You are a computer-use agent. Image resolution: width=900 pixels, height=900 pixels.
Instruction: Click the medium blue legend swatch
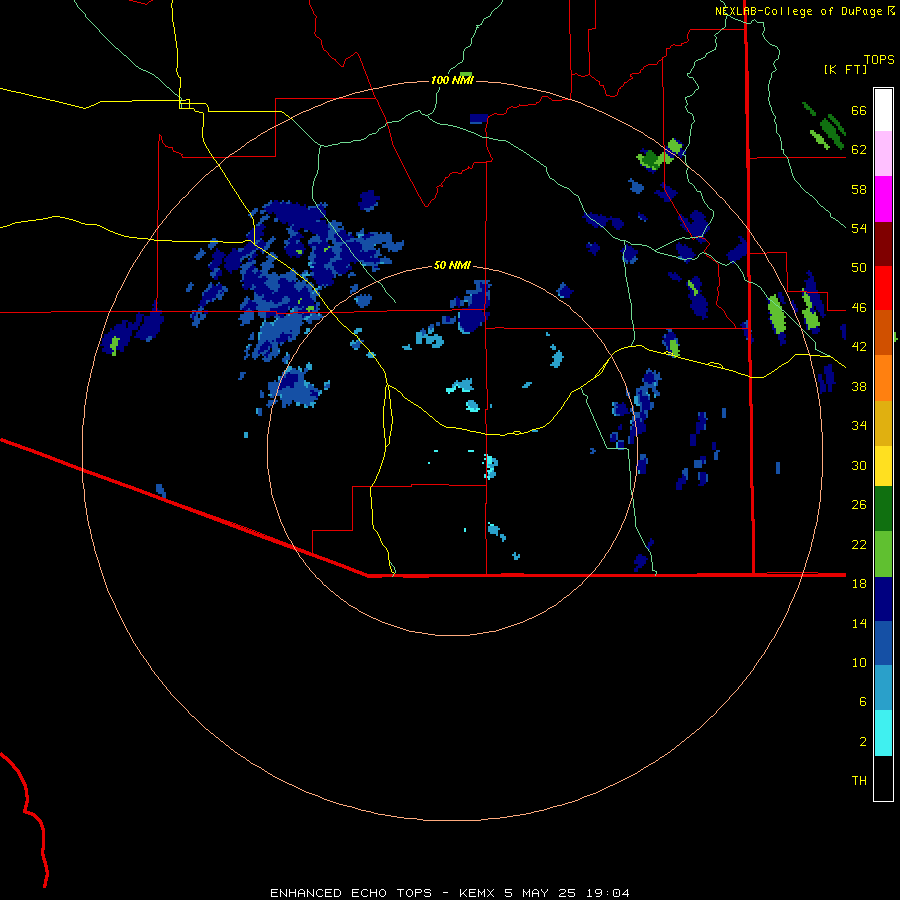tap(883, 643)
